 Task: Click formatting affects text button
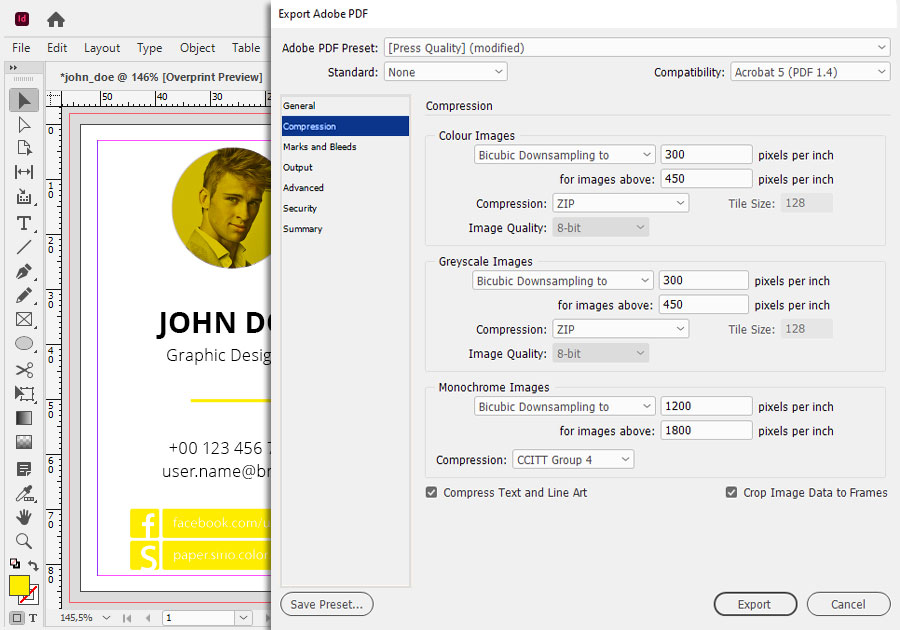(33, 618)
